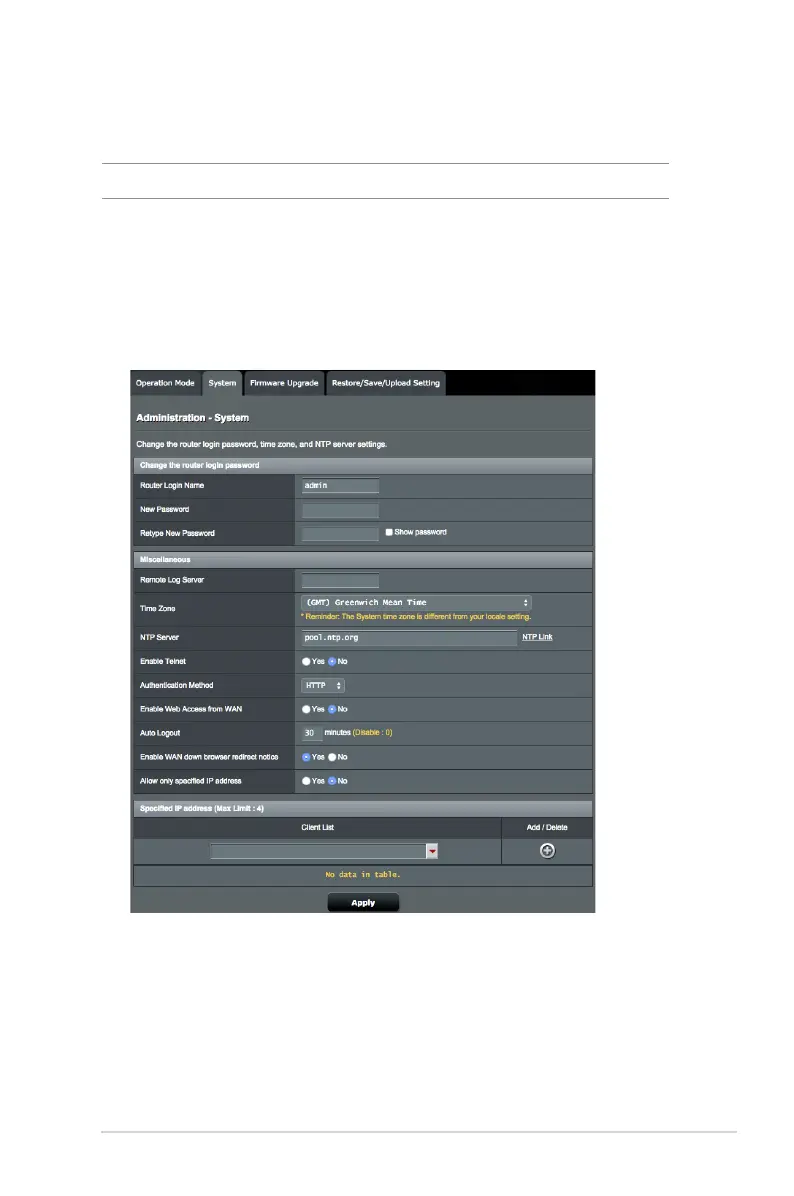Select Yes for Web Access from WAN
794x1196 pixels.
click(x=306, y=709)
